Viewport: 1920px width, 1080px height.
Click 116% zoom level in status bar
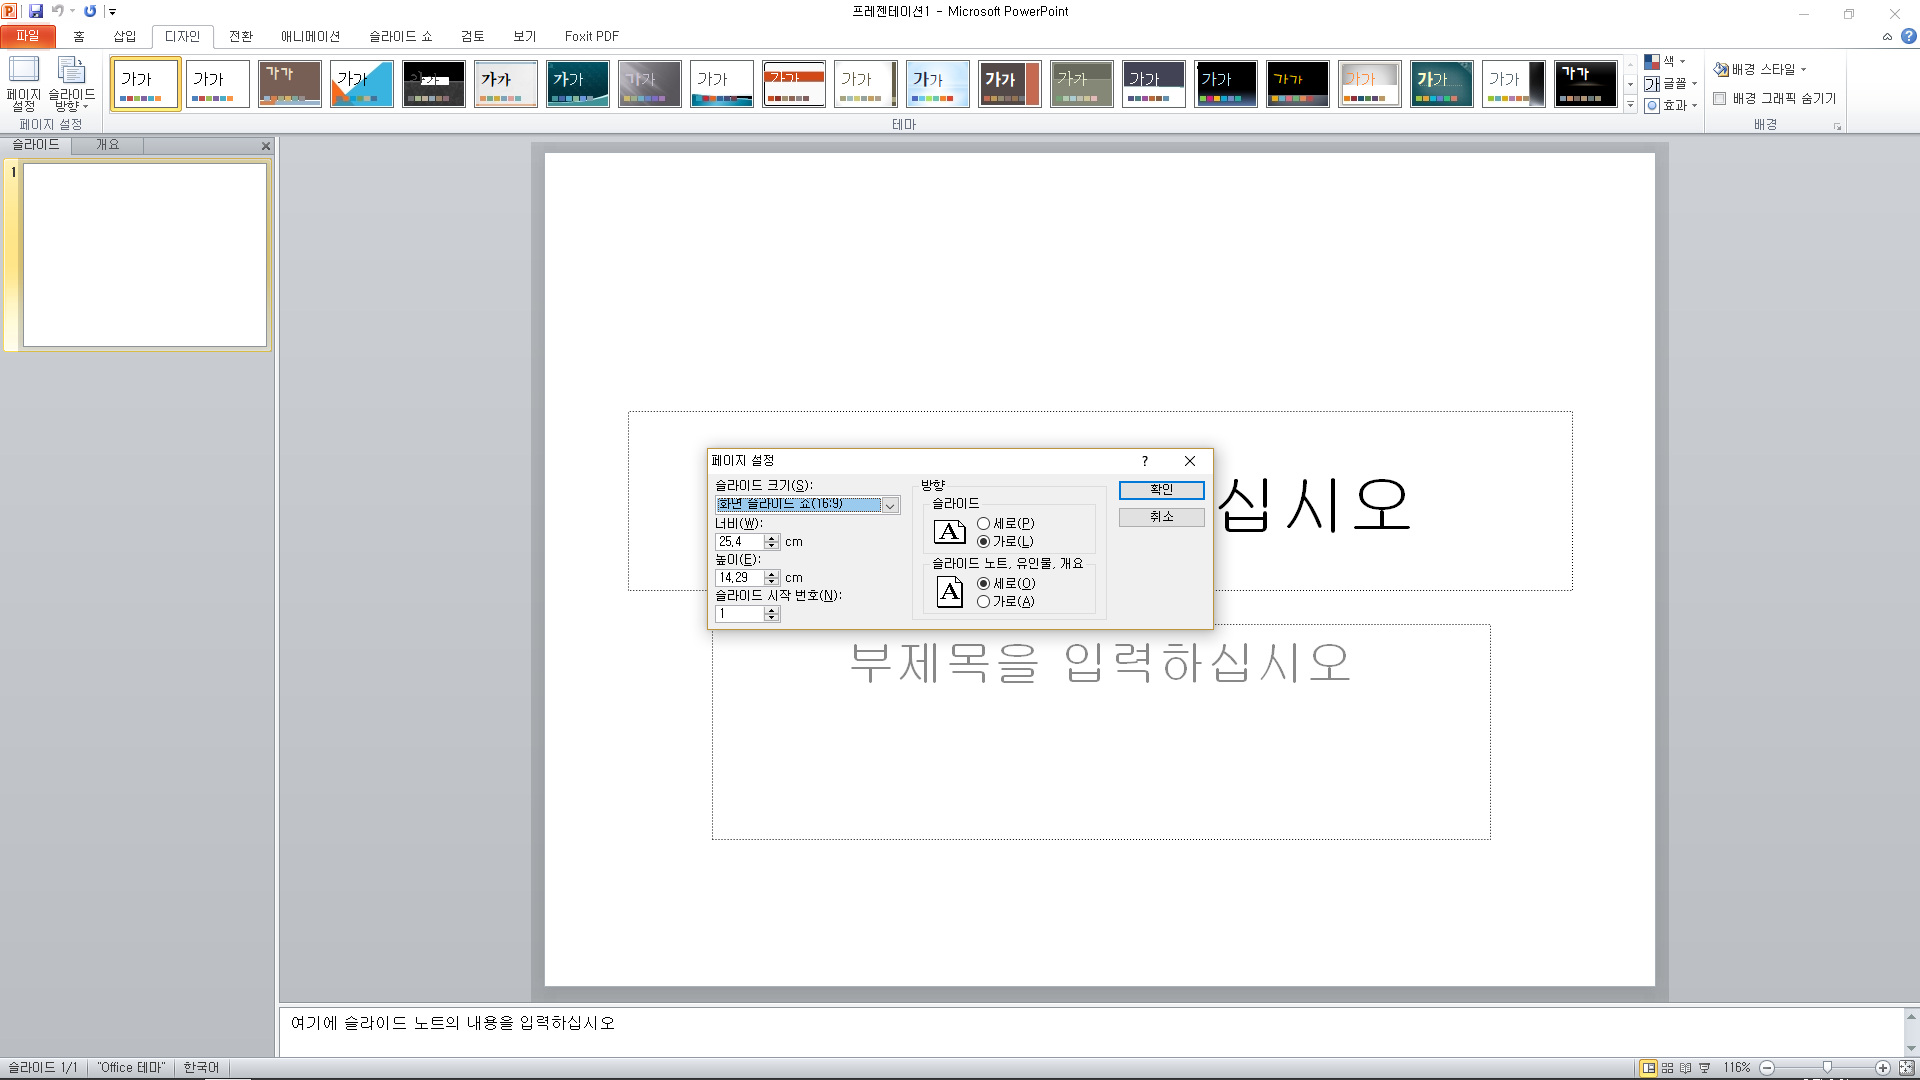point(1737,1068)
